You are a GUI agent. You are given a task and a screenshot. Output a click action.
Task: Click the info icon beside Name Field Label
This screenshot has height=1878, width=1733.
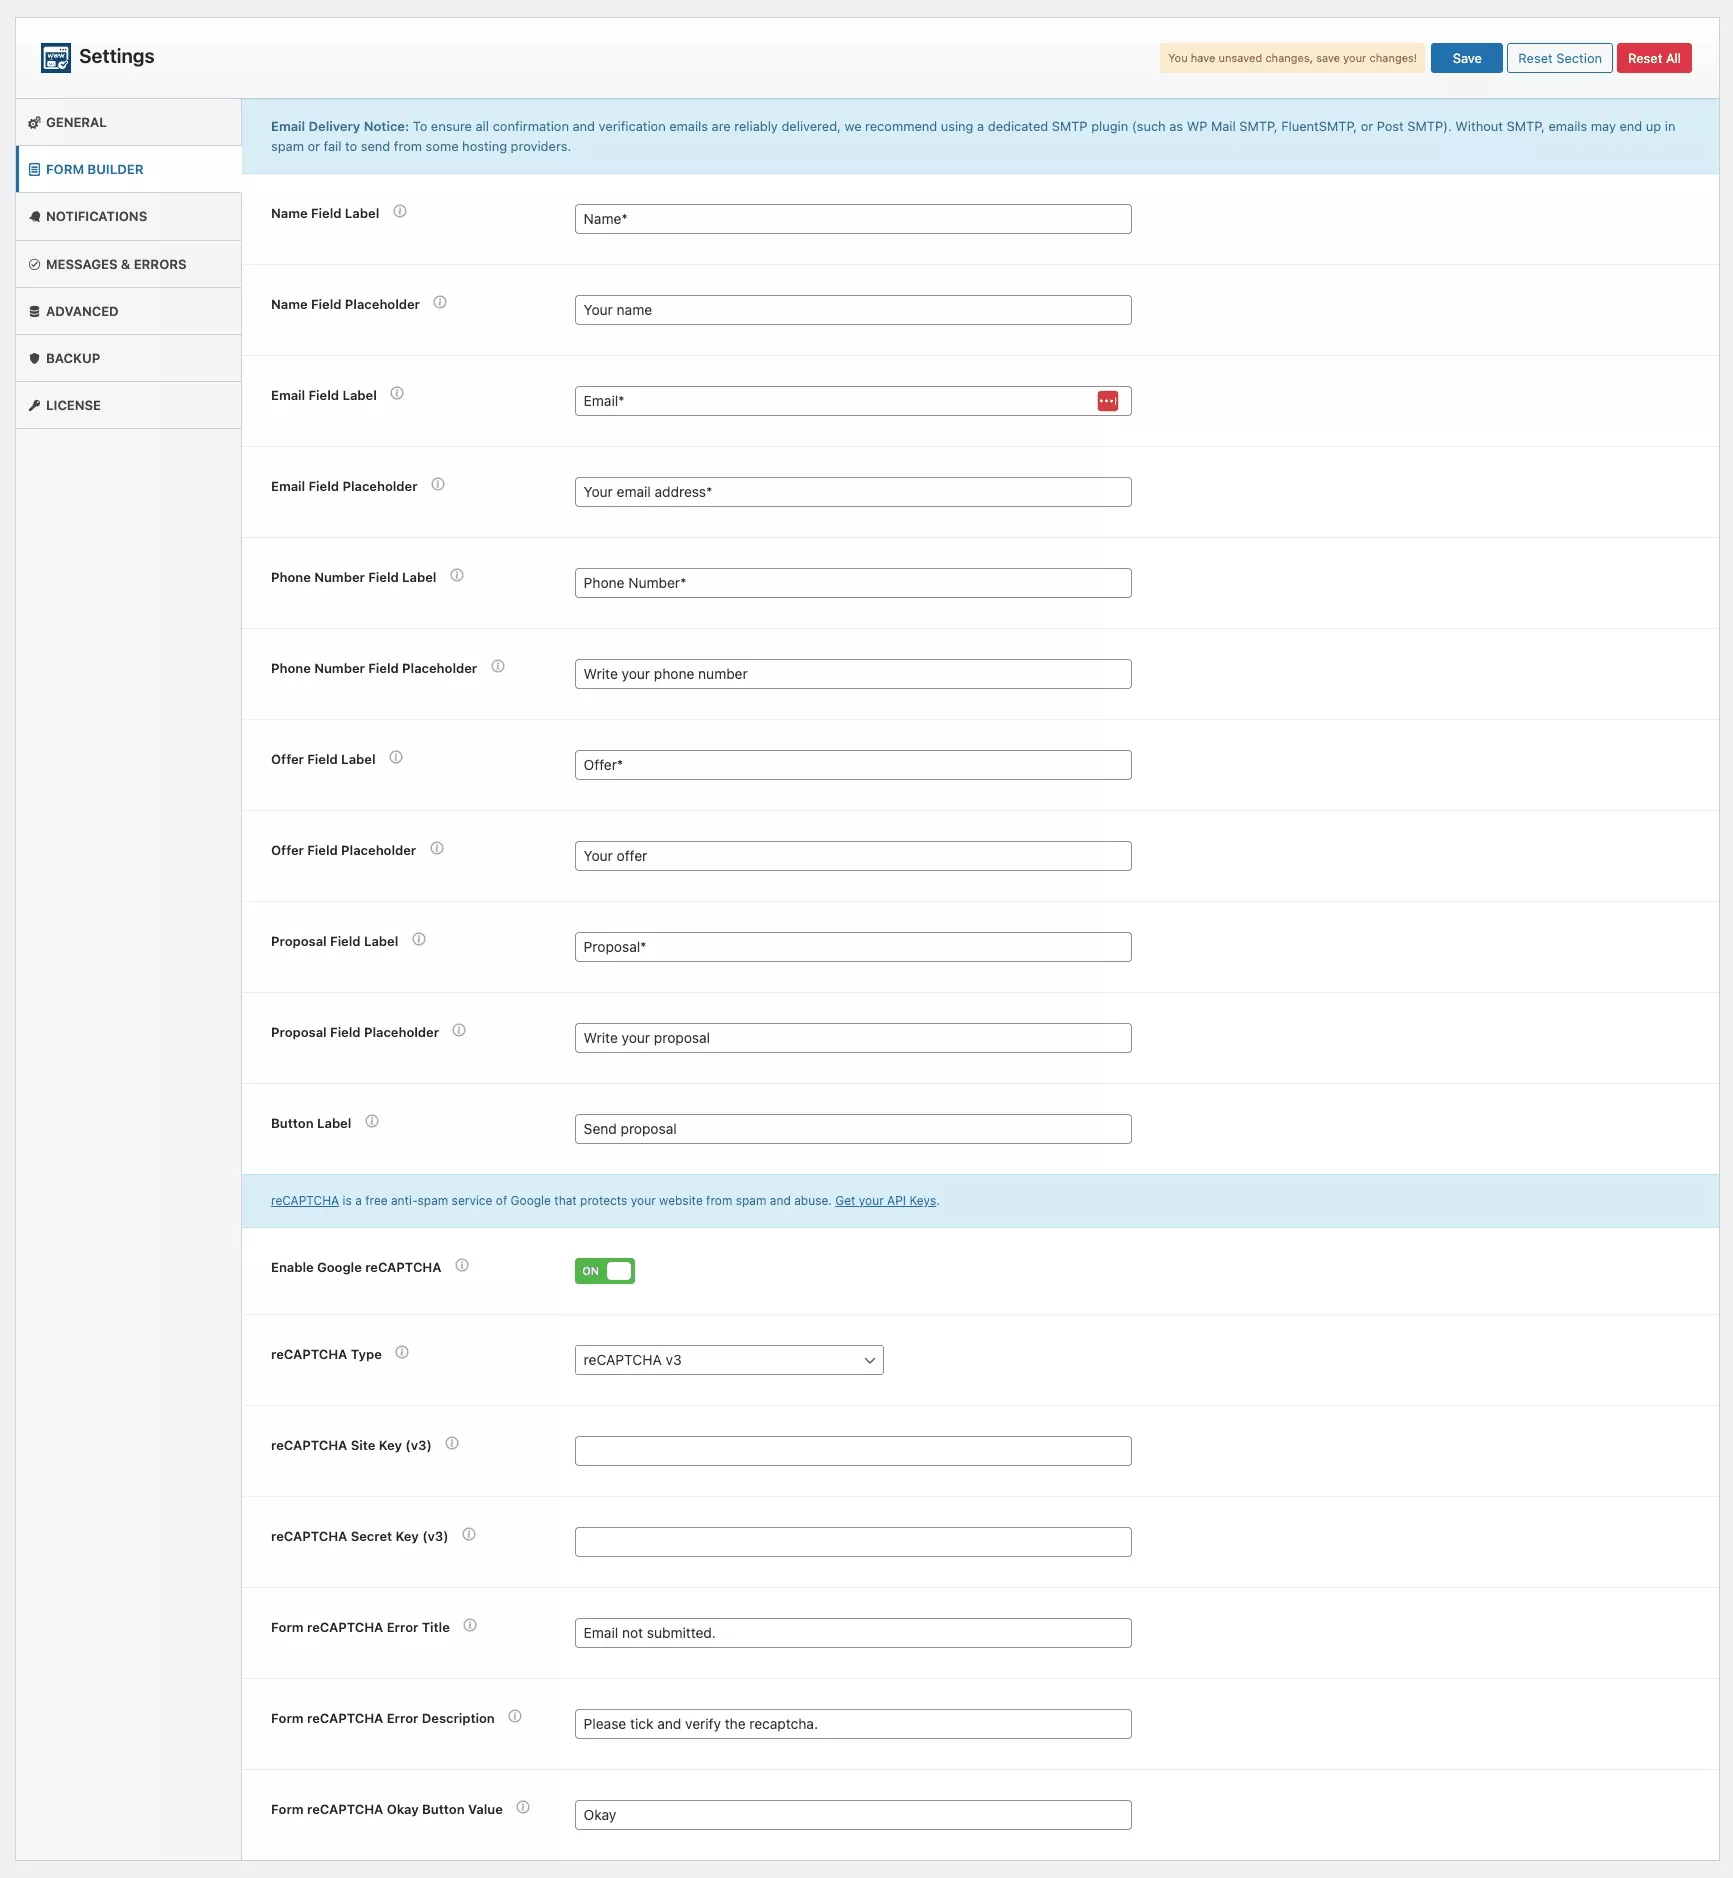(400, 212)
